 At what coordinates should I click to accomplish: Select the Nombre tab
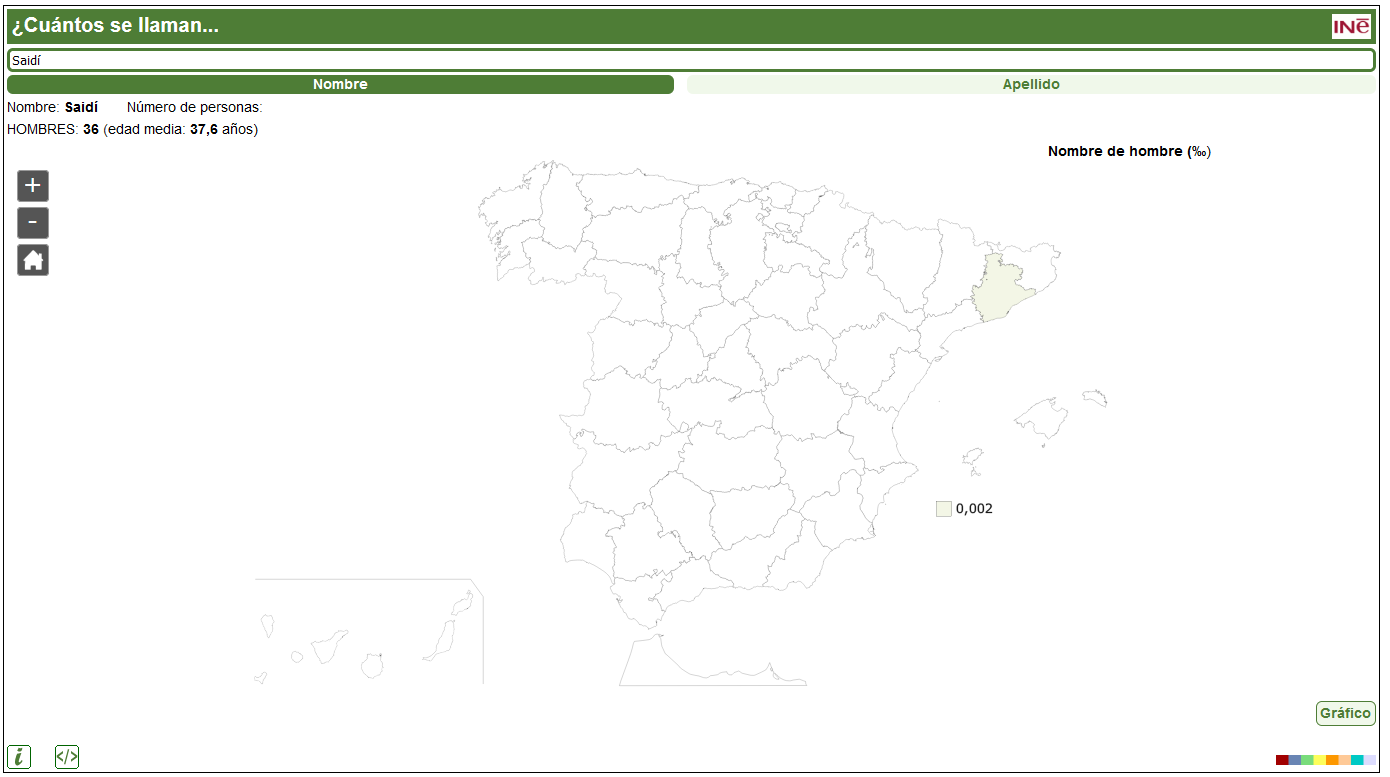tap(340, 85)
